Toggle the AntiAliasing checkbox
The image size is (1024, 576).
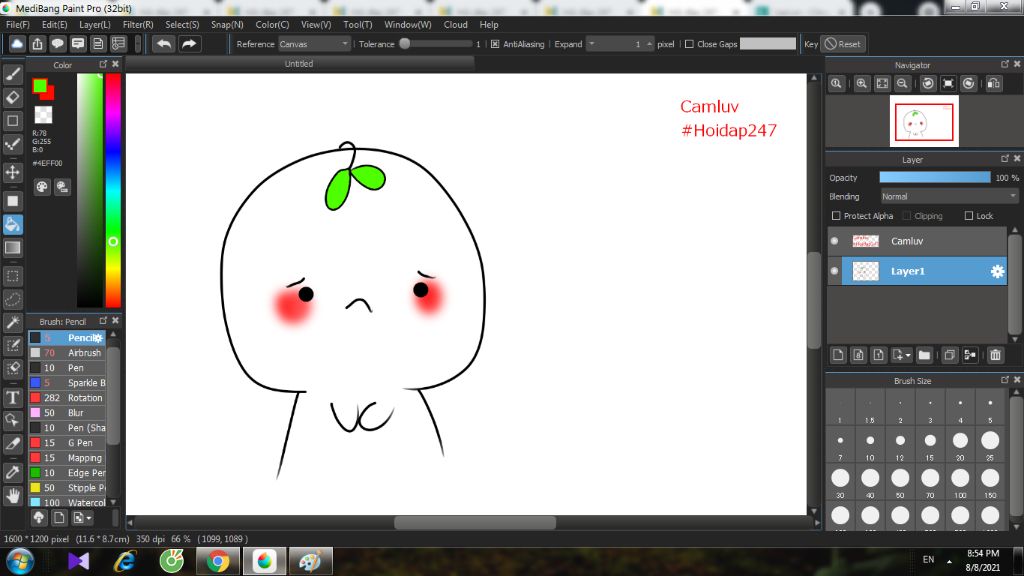point(495,44)
